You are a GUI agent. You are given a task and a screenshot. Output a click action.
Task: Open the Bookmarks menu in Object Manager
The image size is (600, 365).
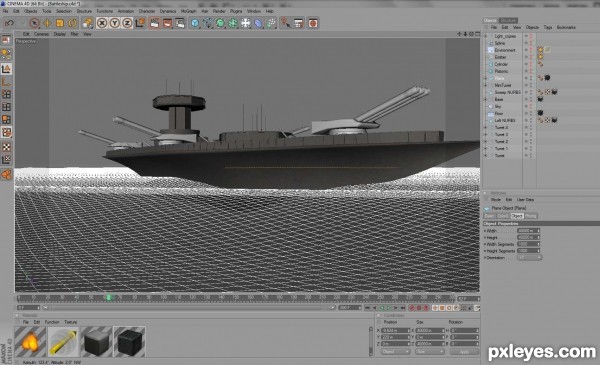566,28
